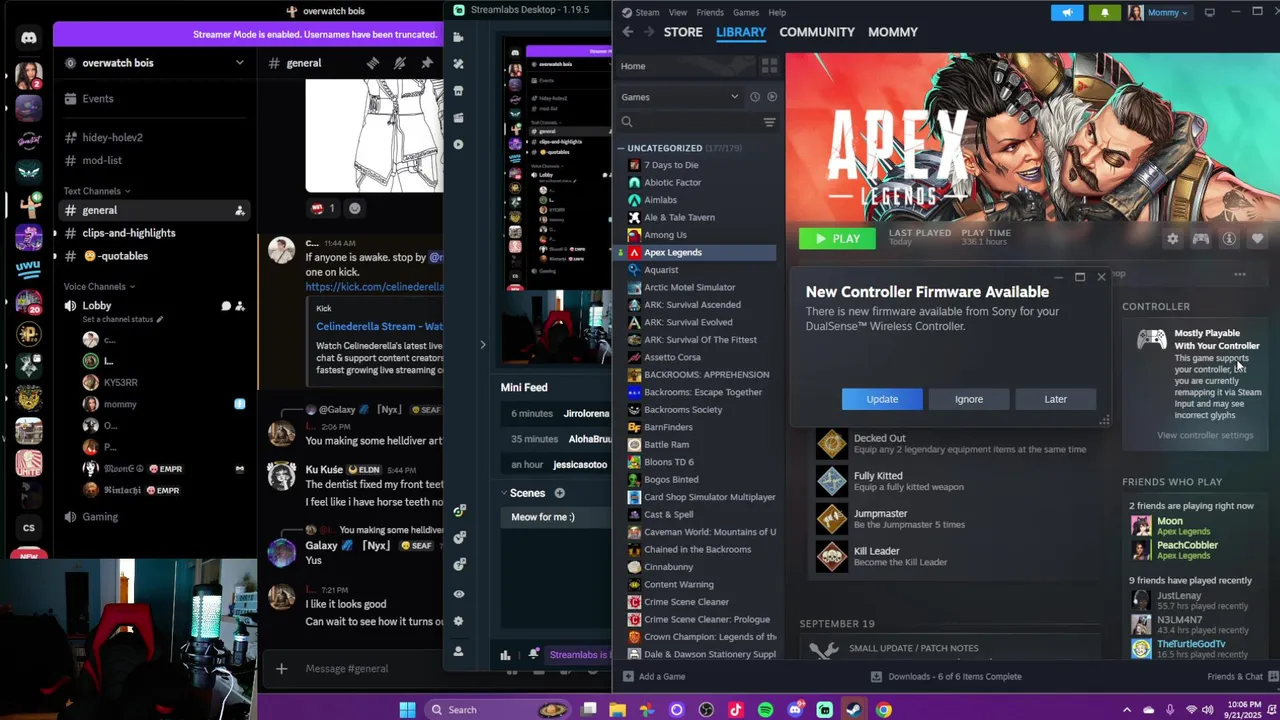Filter ready-to-play games in Steam

(771, 97)
